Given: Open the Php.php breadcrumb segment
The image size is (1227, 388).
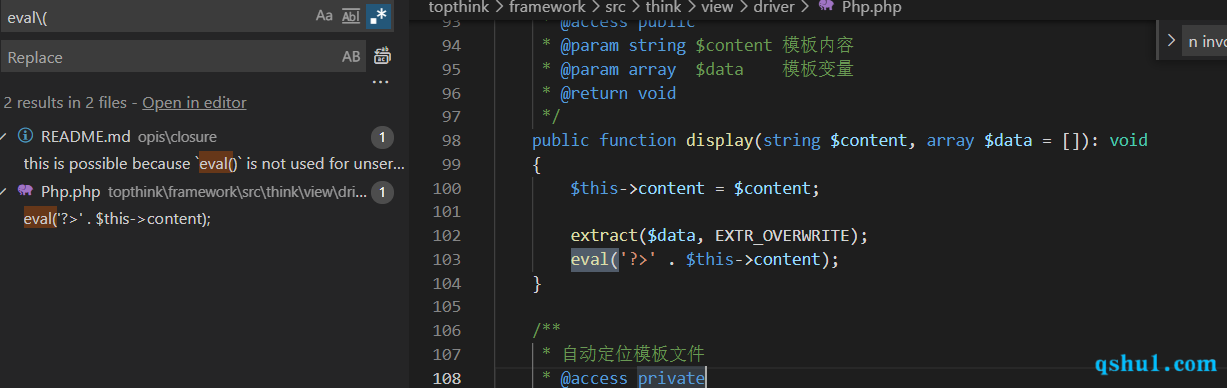Looking at the screenshot, I should click(x=872, y=7).
